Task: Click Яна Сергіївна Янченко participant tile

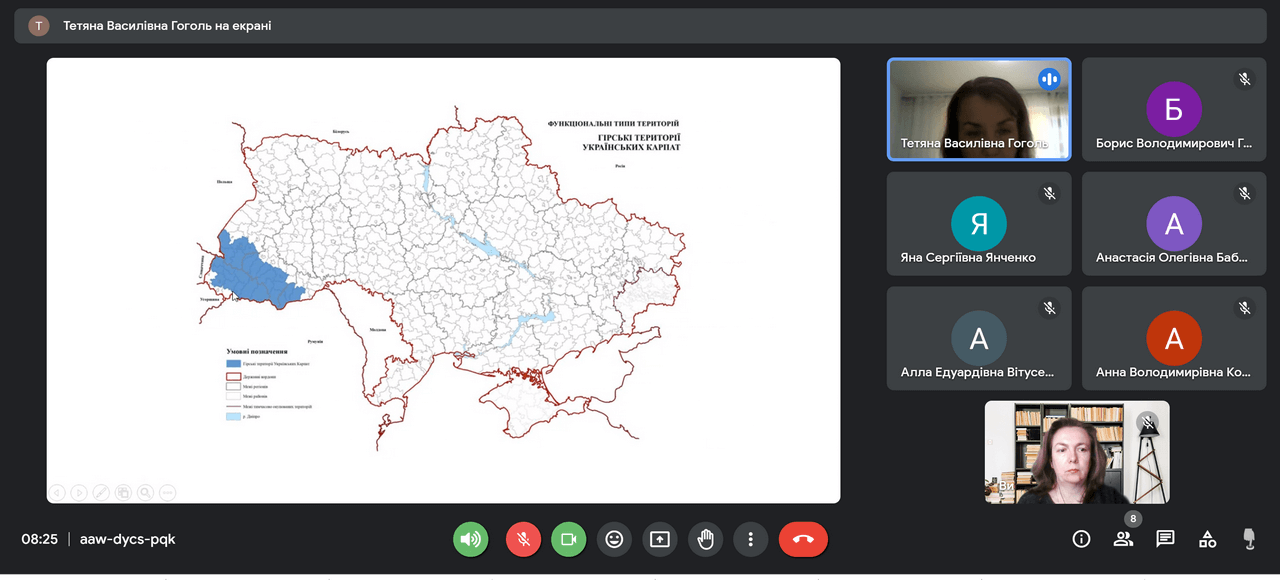Action: (x=979, y=224)
